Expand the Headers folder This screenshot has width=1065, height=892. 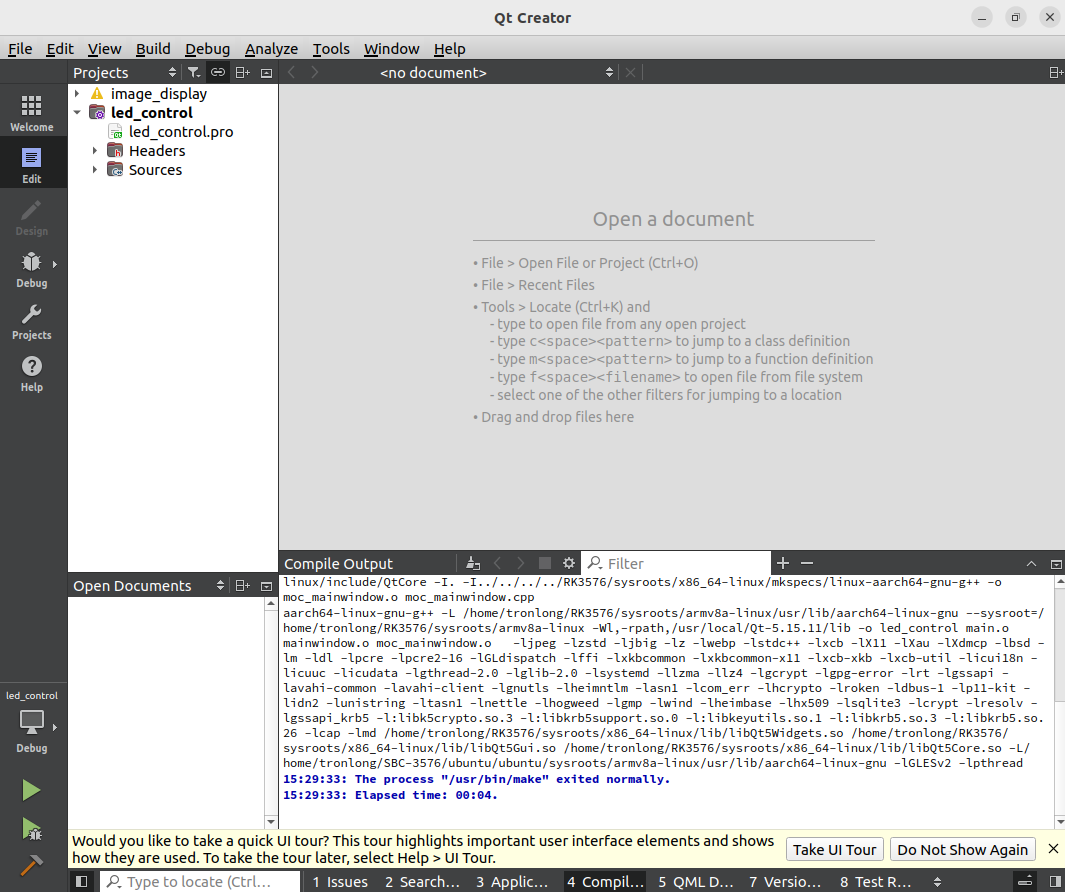[95, 151]
